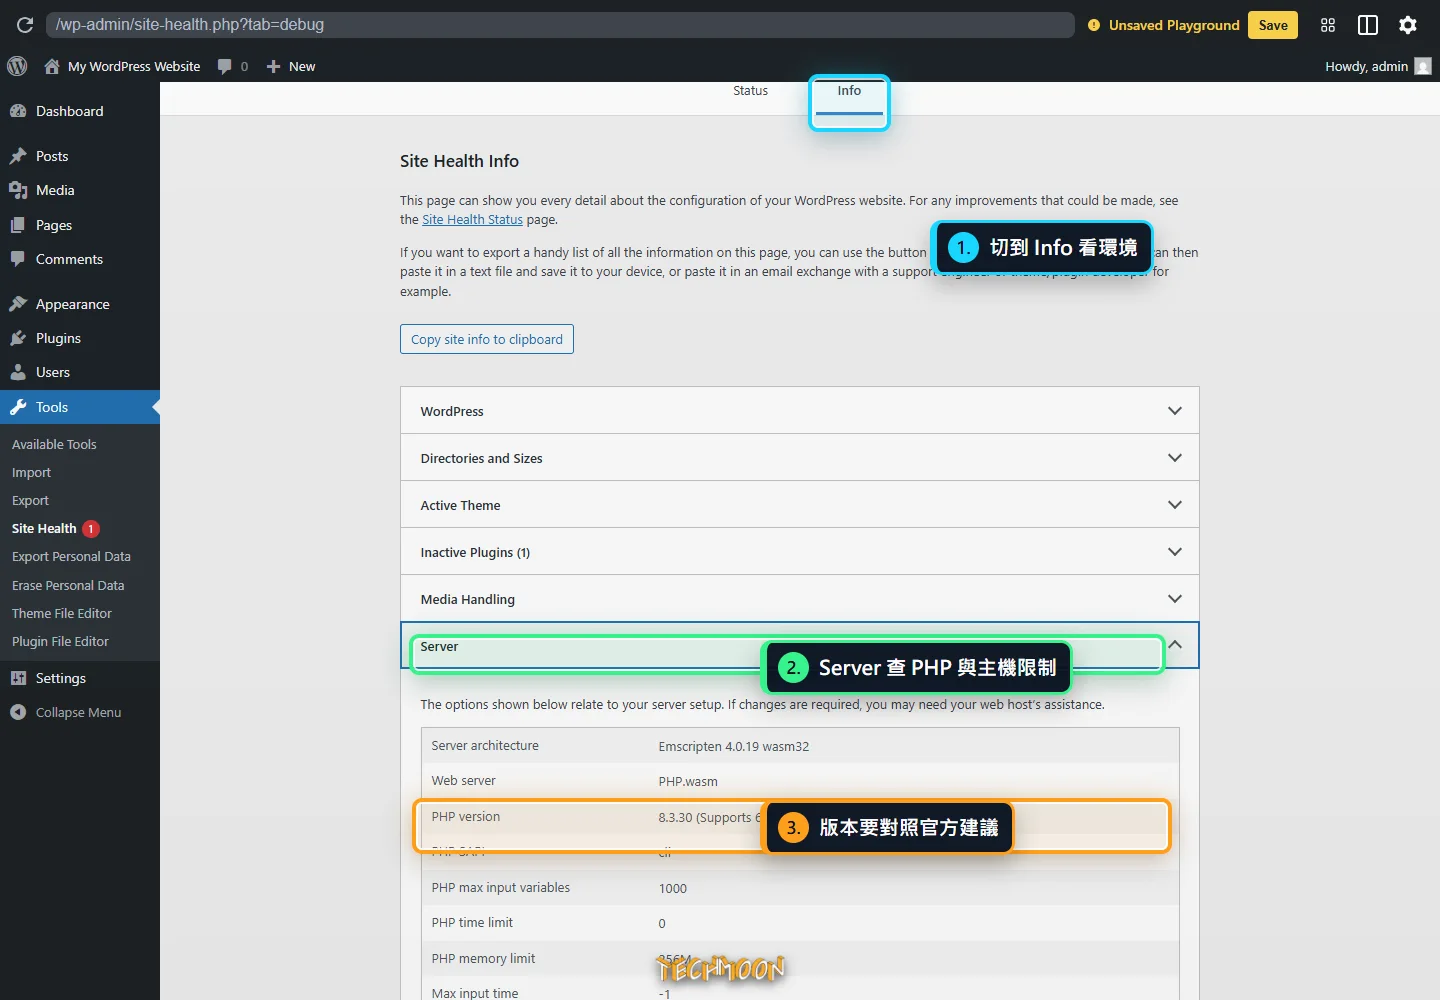The image size is (1440, 1000).
Task: Open the WordPress logo menu
Action: tap(17, 66)
